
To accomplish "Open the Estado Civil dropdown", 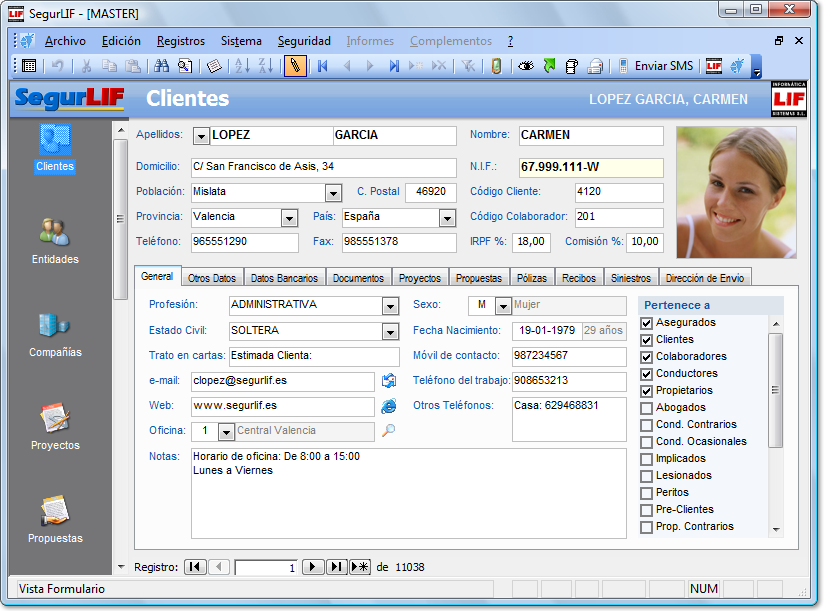I will coord(390,331).
